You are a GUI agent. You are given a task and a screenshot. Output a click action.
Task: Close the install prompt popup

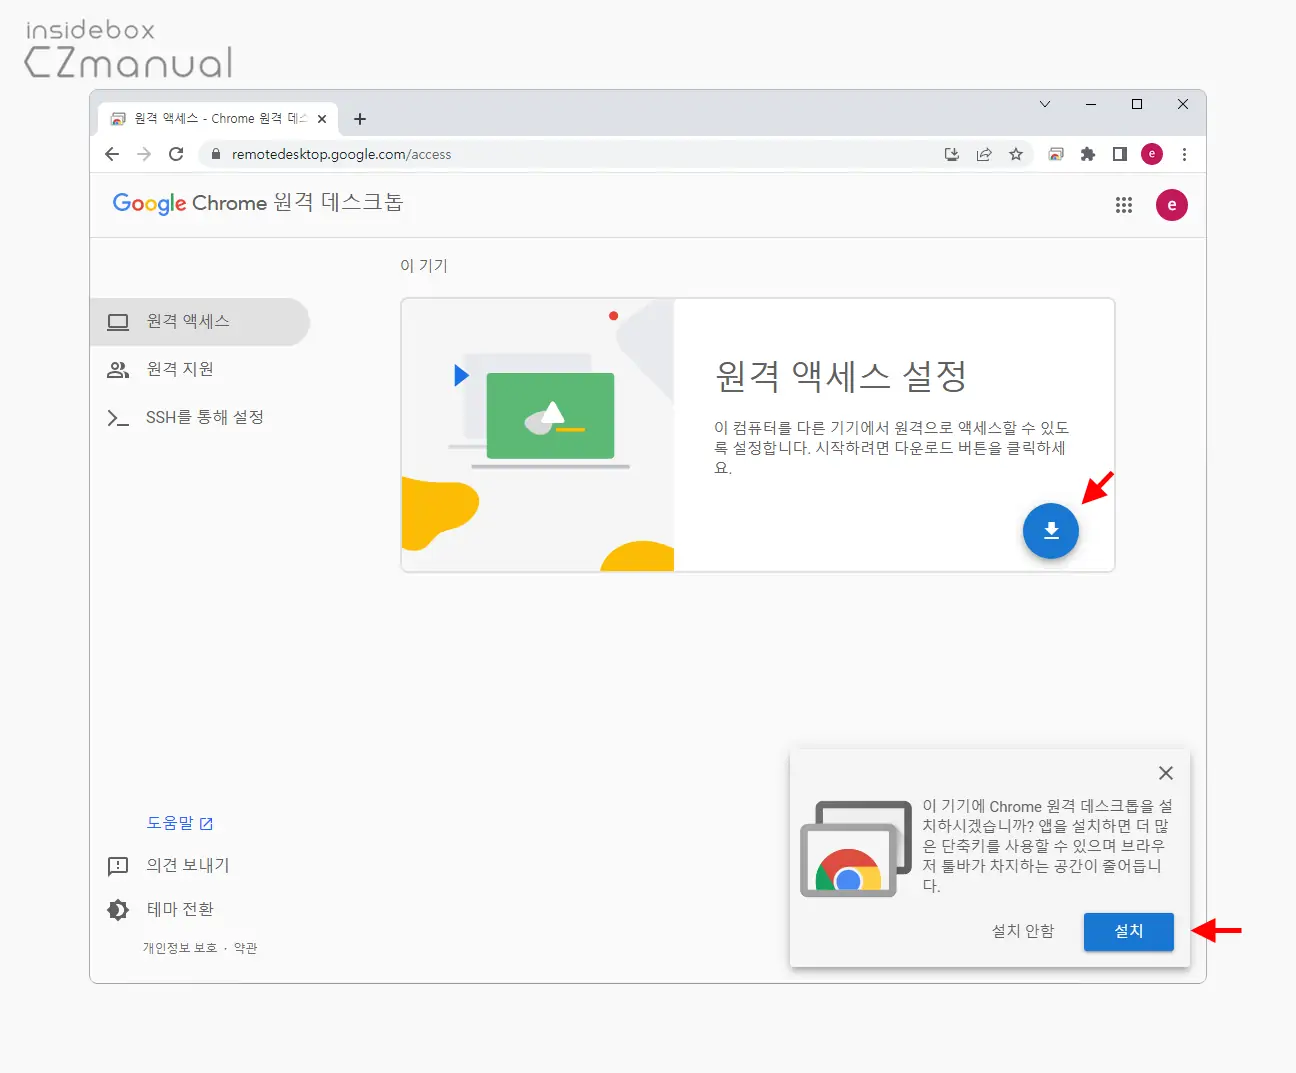pos(1166,773)
